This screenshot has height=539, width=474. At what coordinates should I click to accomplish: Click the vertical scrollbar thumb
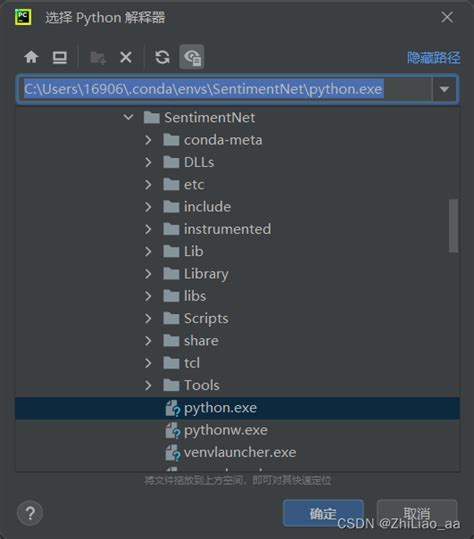453,226
